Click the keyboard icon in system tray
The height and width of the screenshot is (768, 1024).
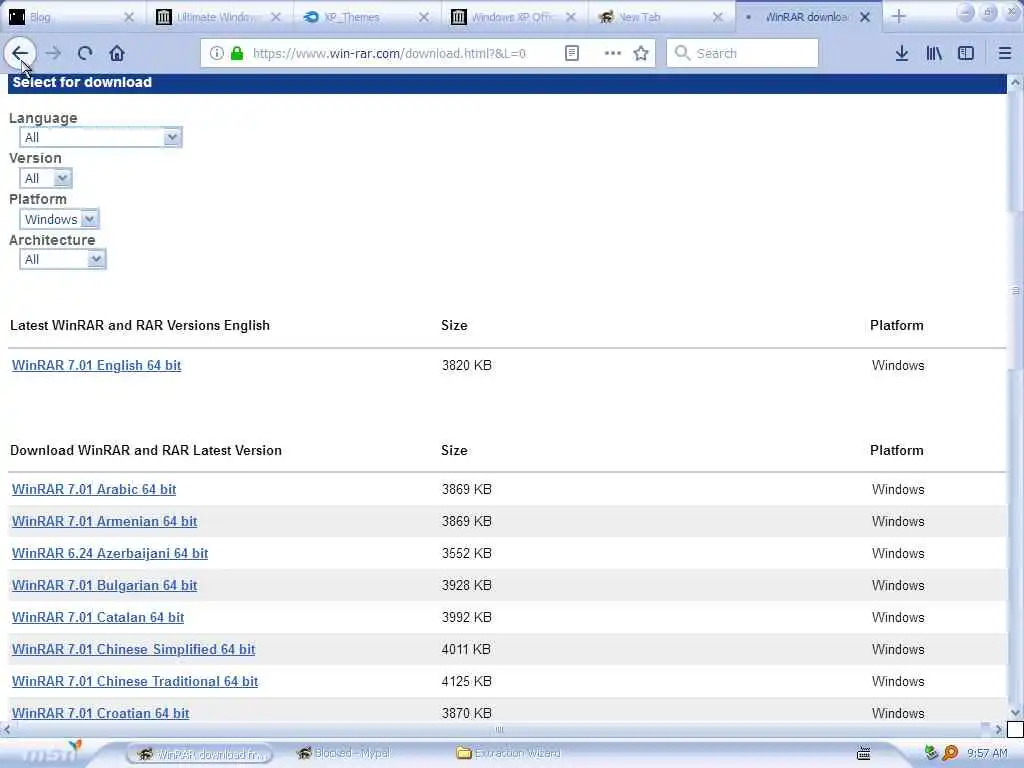pyautogui.click(x=863, y=753)
